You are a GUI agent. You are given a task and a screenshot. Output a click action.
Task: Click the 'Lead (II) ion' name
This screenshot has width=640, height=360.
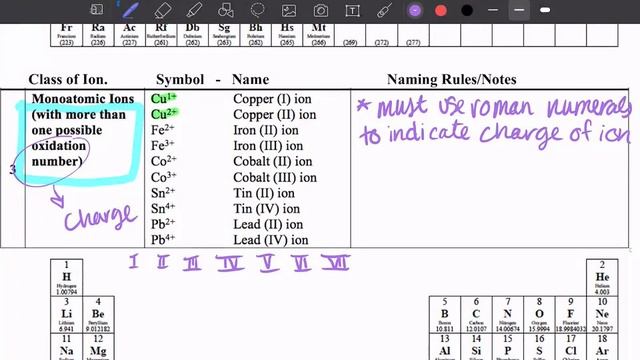point(268,224)
